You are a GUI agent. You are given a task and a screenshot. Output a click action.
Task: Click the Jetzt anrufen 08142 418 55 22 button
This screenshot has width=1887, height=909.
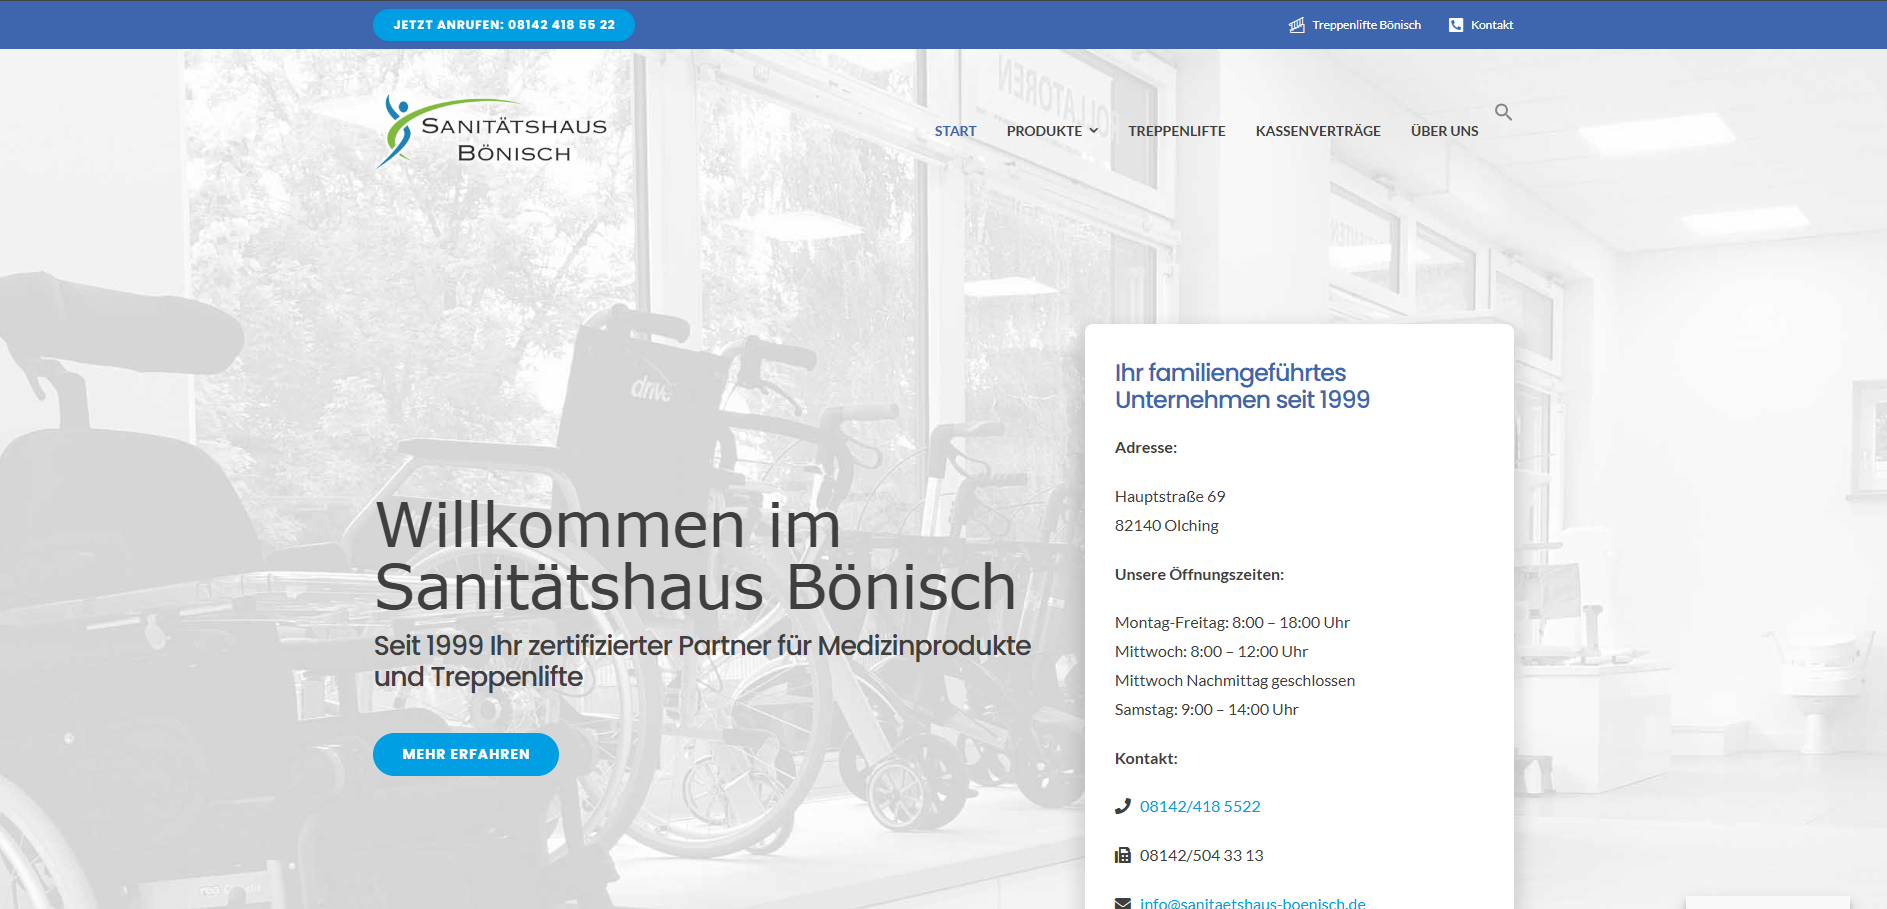504,25
